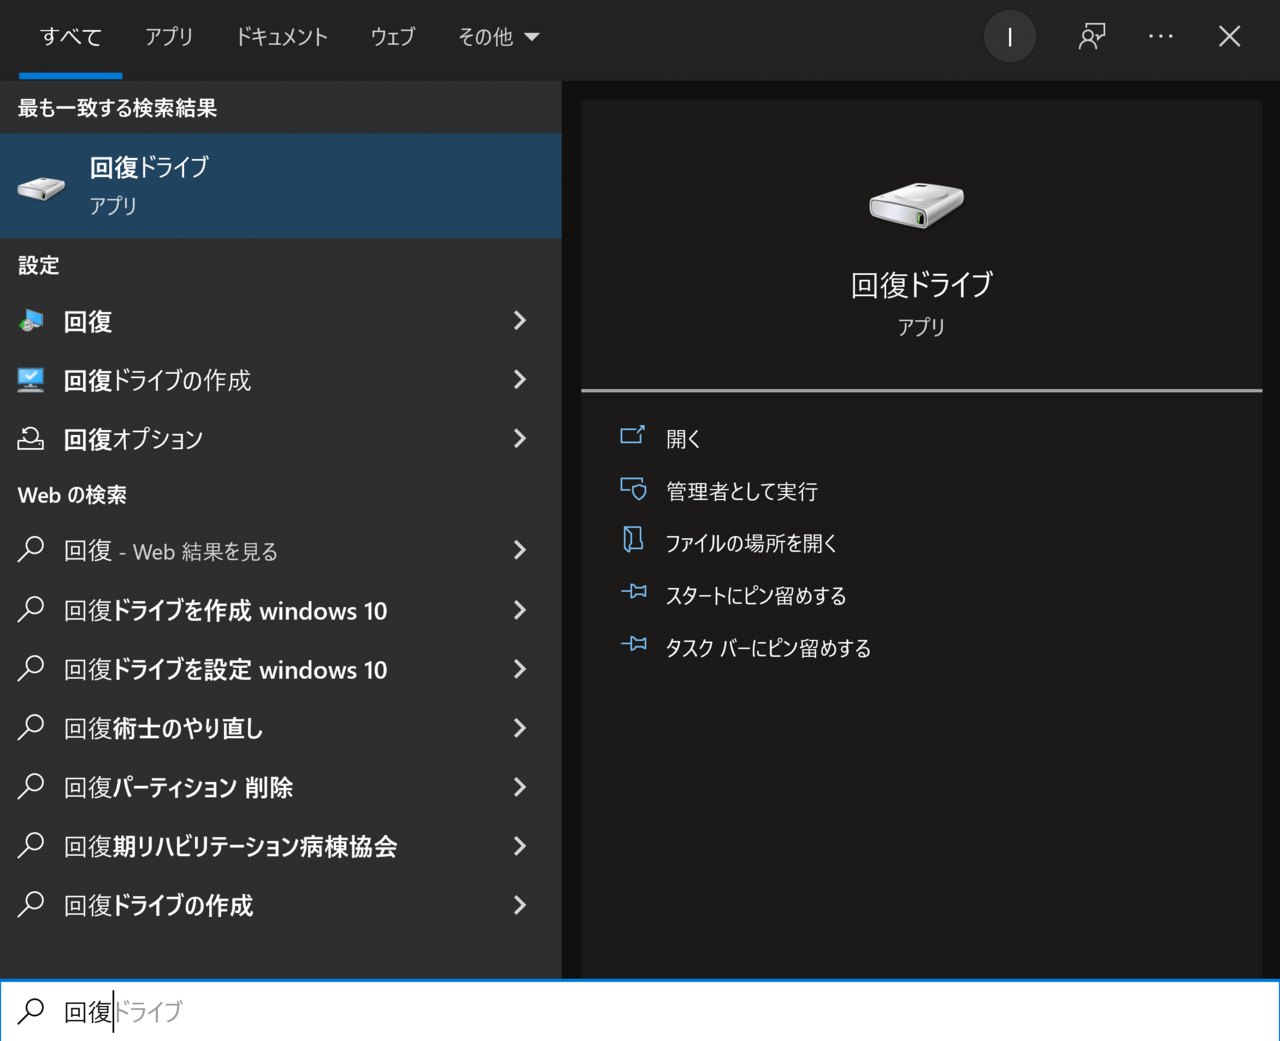Expand chevron for 回復パーティション 削除
Image resolution: width=1280 pixels, height=1041 pixels.
519,787
